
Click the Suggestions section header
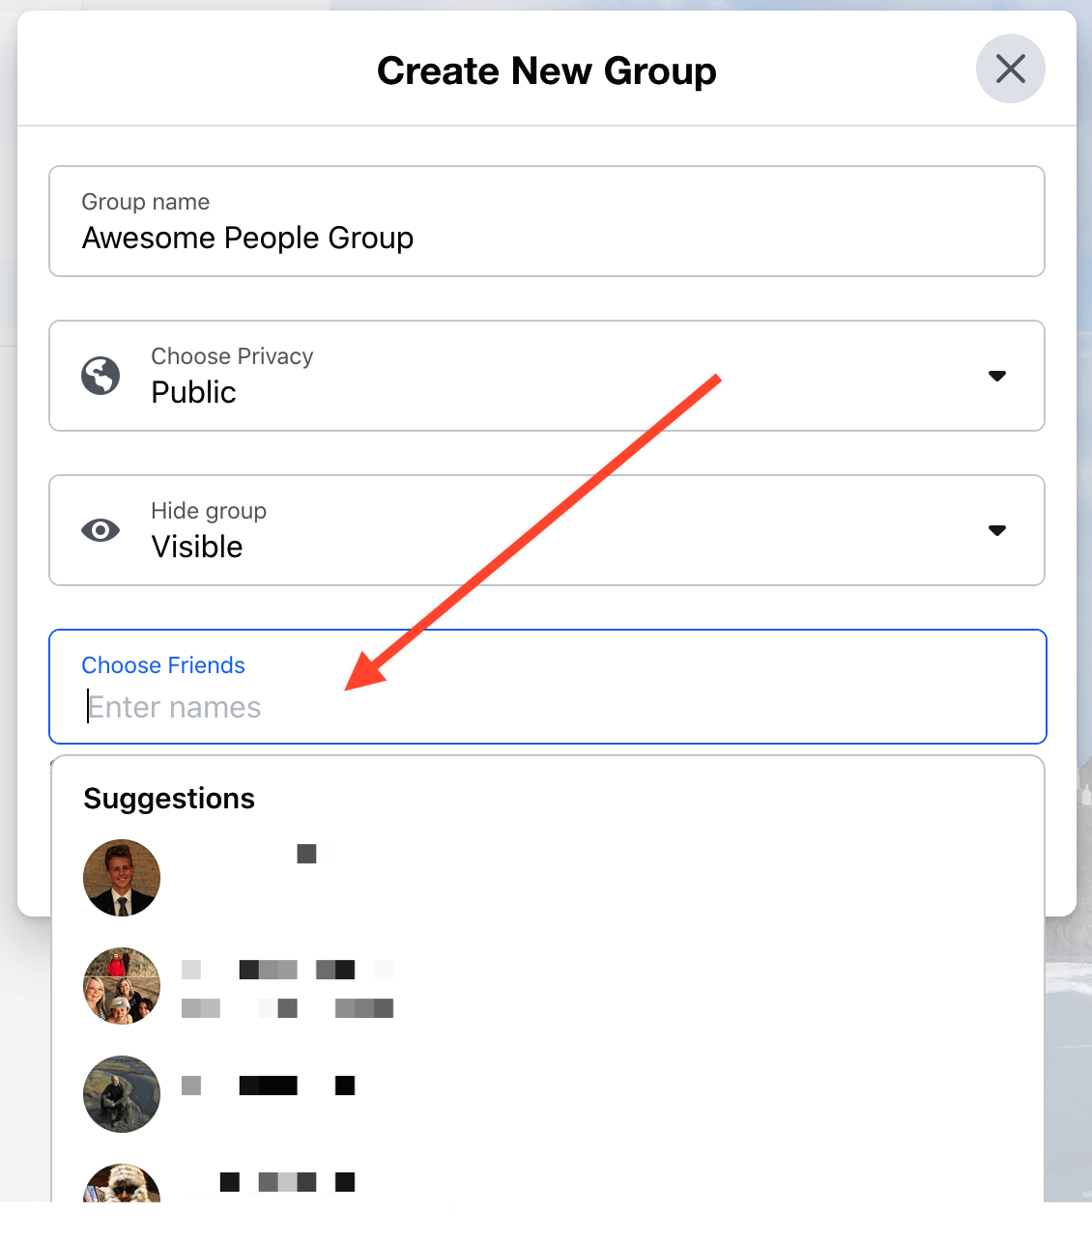pyautogui.click(x=168, y=798)
